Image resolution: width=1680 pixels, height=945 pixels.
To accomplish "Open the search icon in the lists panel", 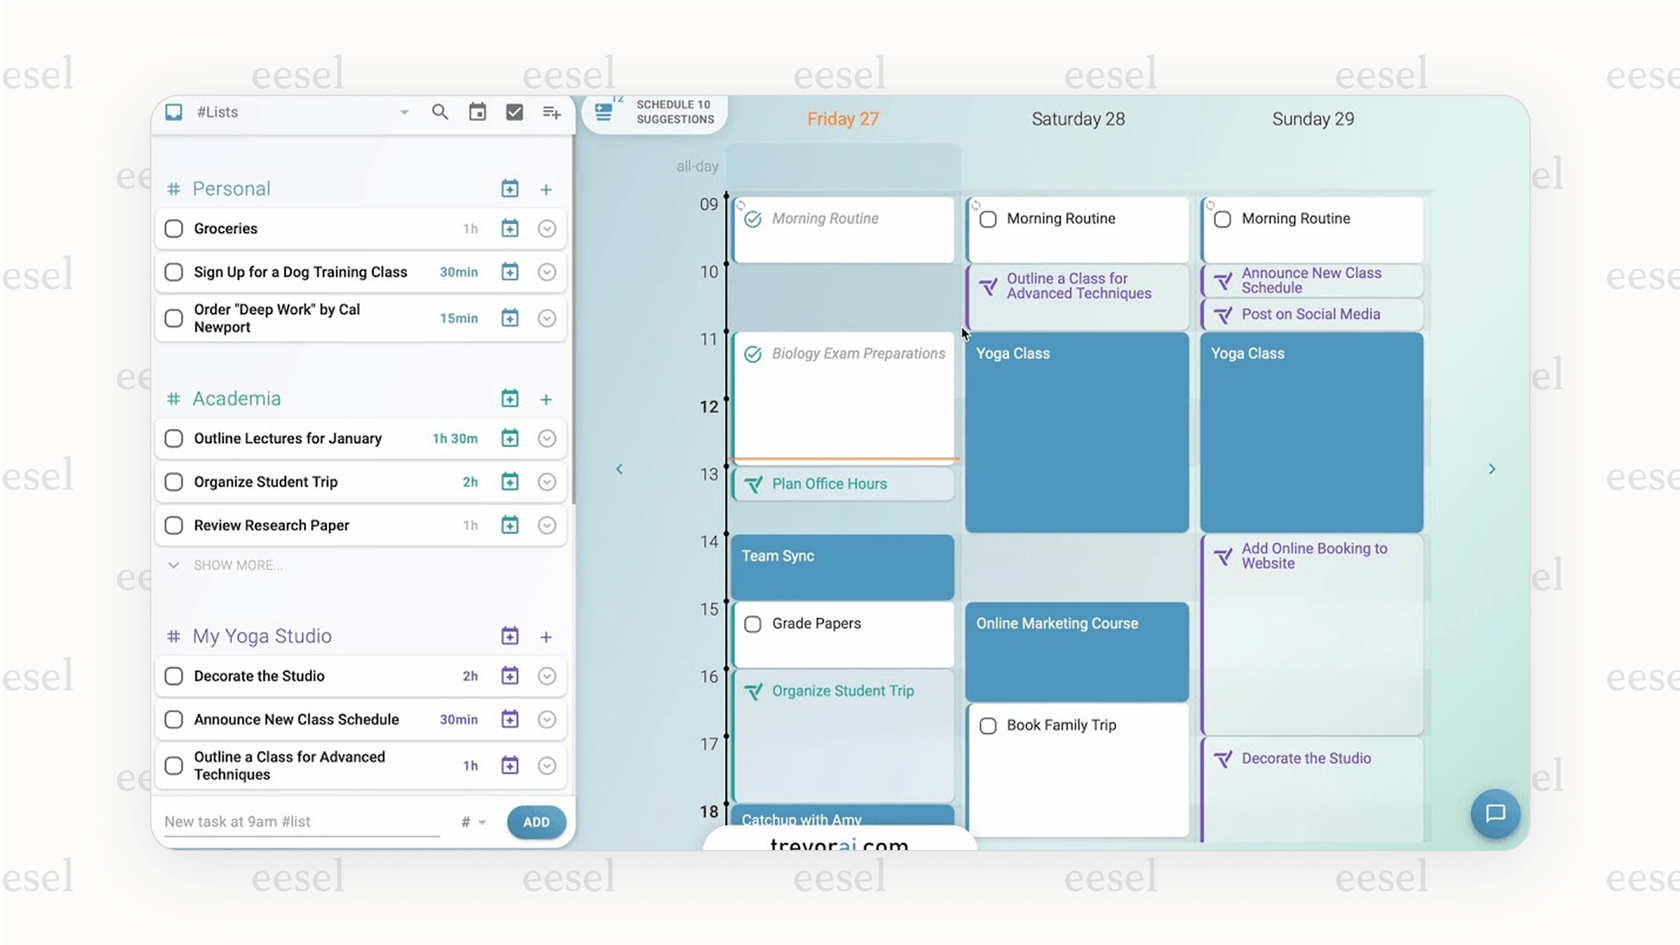I will click(x=440, y=112).
